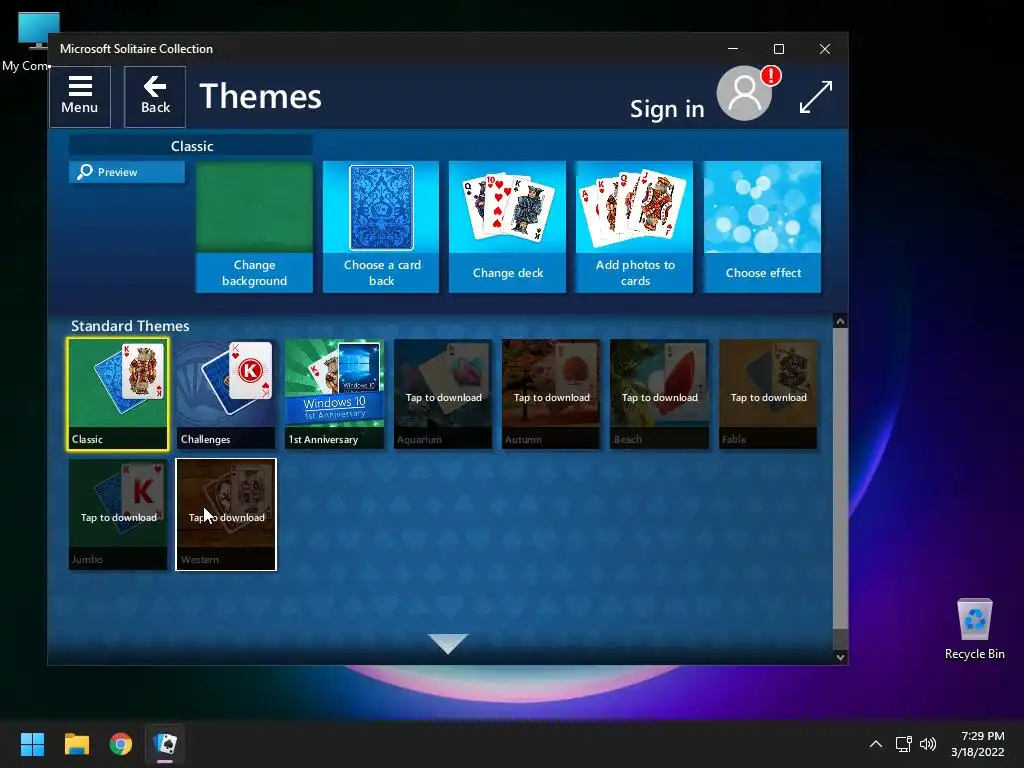Go Back using the arrow button
Image resolution: width=1024 pixels, height=768 pixels.
pyautogui.click(x=155, y=97)
